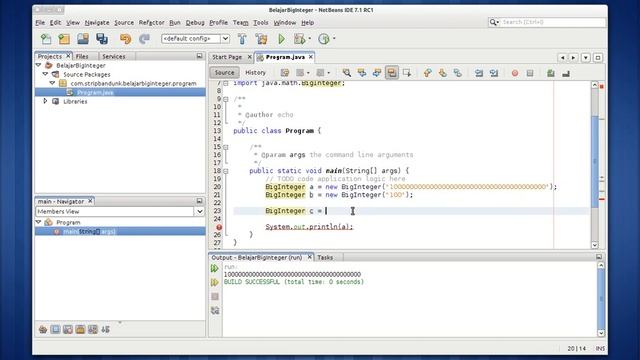Close the Program.java editor tab
This screenshot has width=640, height=360.
(311, 57)
